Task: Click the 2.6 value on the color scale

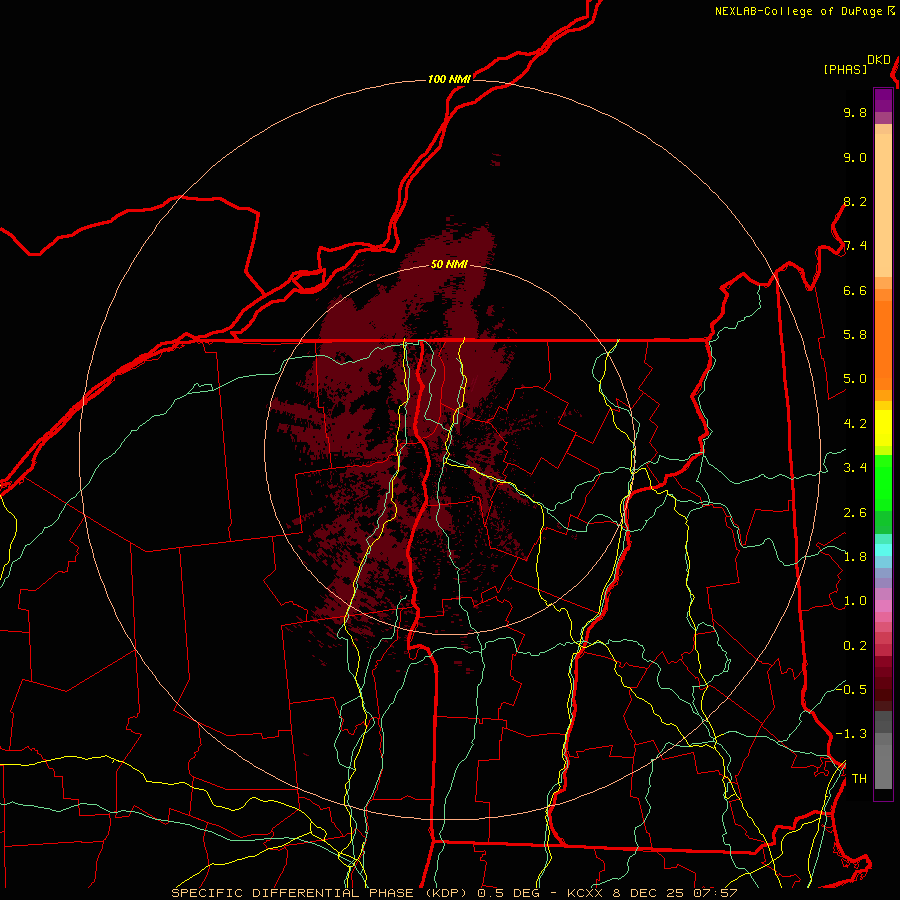Action: [x=855, y=513]
